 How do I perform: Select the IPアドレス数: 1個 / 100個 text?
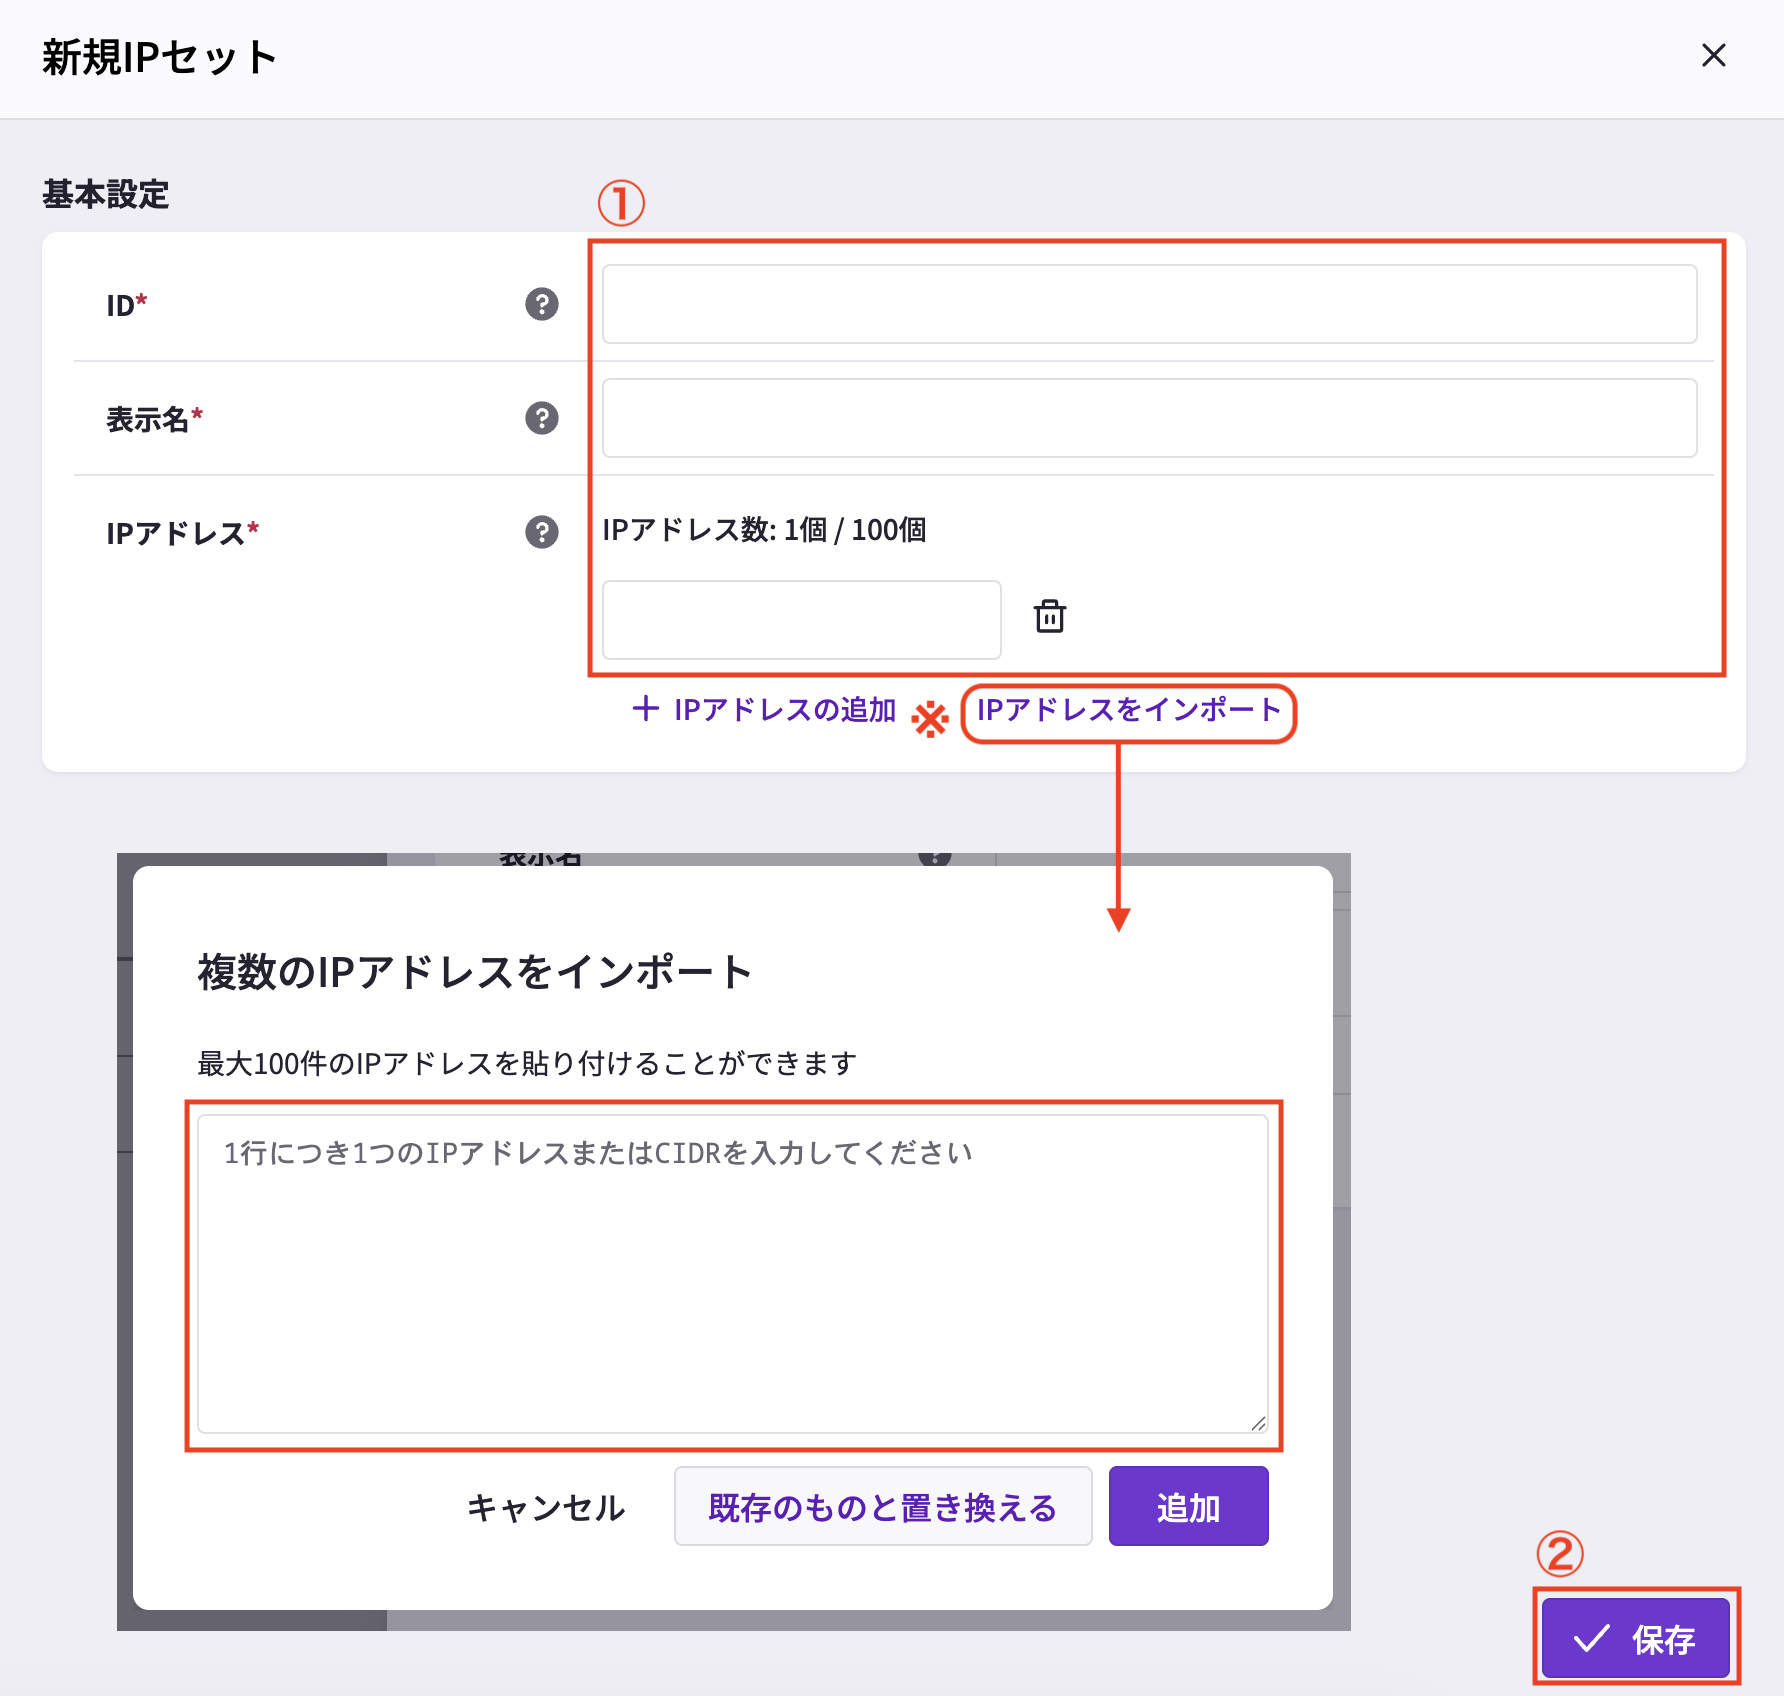click(x=765, y=530)
